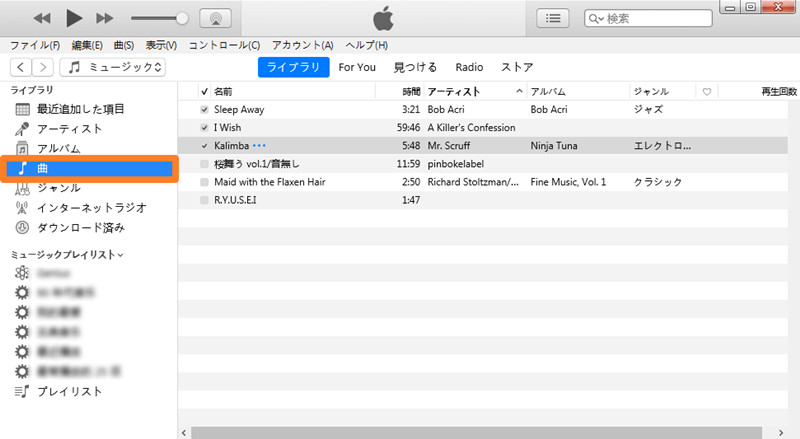Uncheck the Sleep Away song checkbox
Viewport: 800px width, 439px height.
(205, 109)
